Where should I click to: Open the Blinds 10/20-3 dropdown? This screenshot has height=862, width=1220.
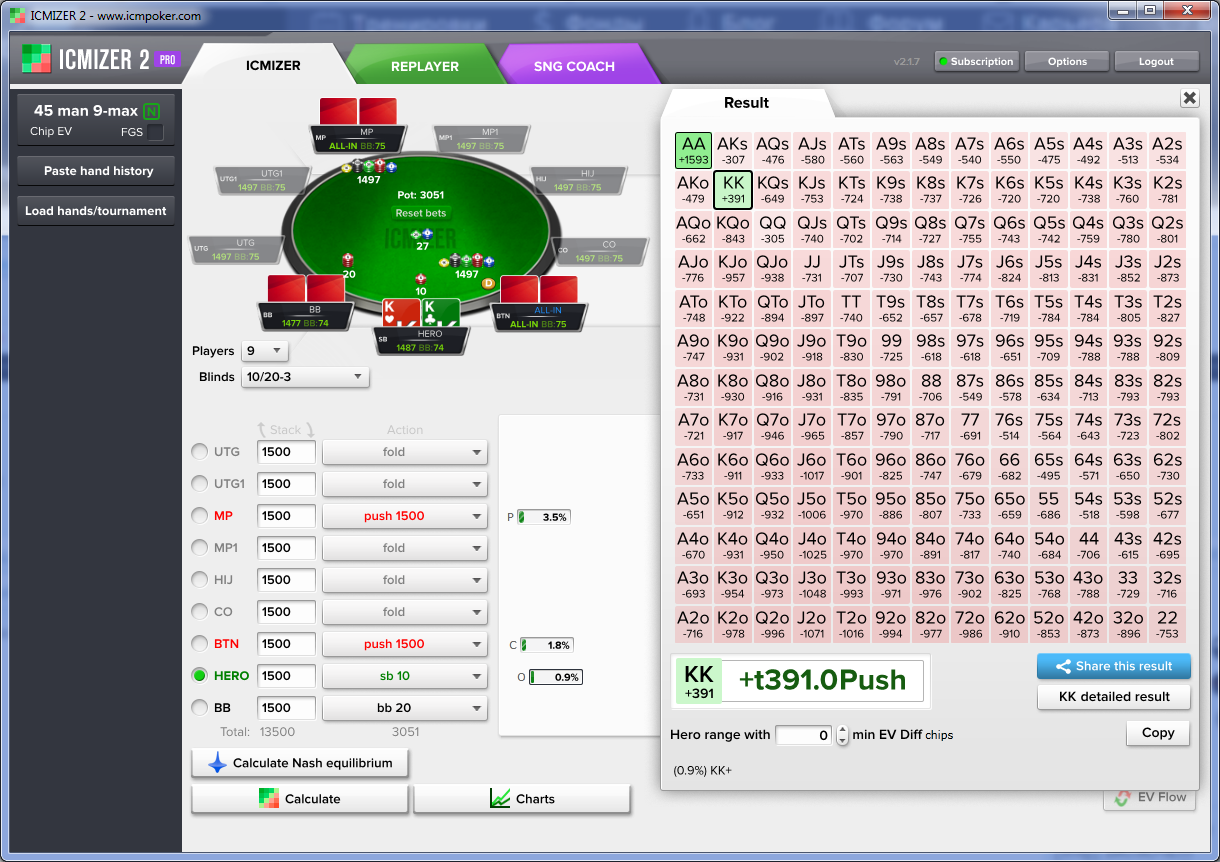[305, 377]
